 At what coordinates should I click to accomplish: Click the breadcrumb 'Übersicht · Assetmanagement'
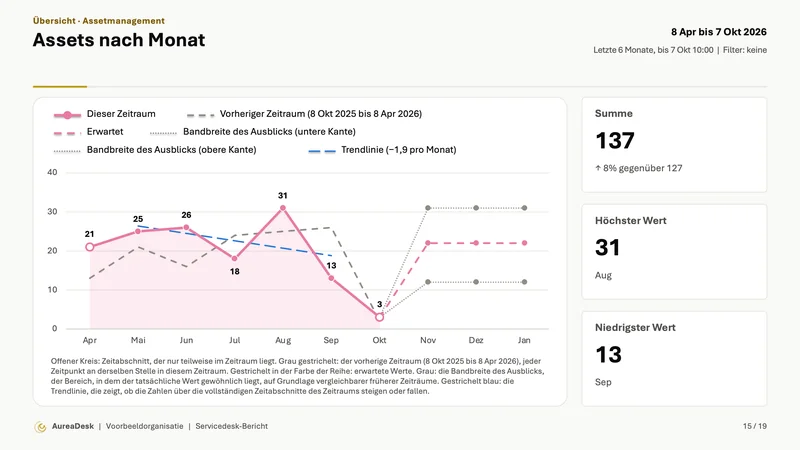(x=98, y=21)
